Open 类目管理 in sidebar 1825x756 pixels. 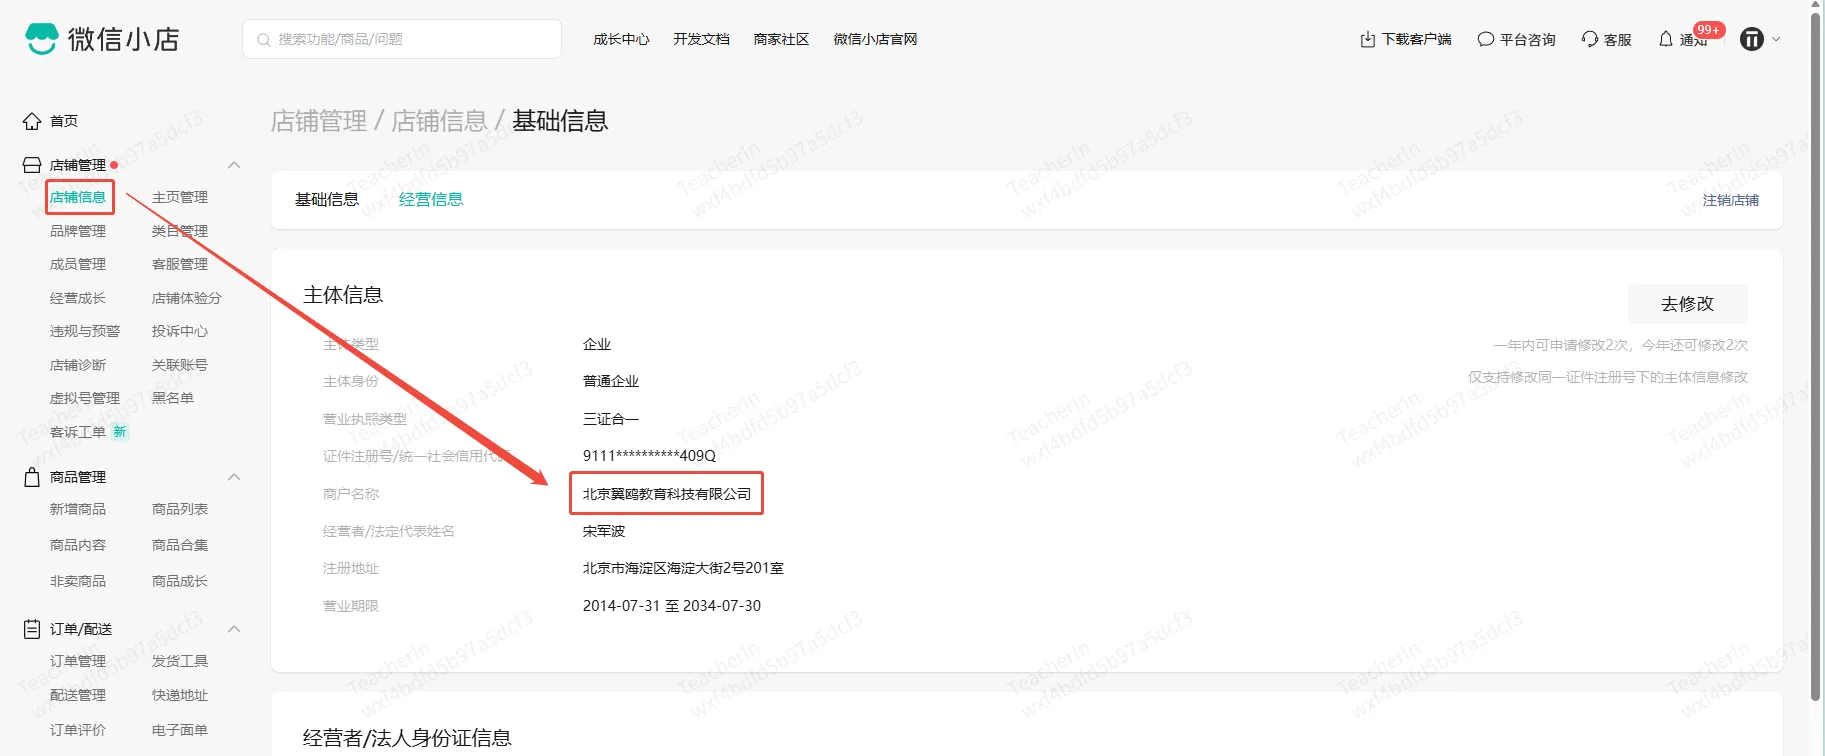[x=180, y=231]
